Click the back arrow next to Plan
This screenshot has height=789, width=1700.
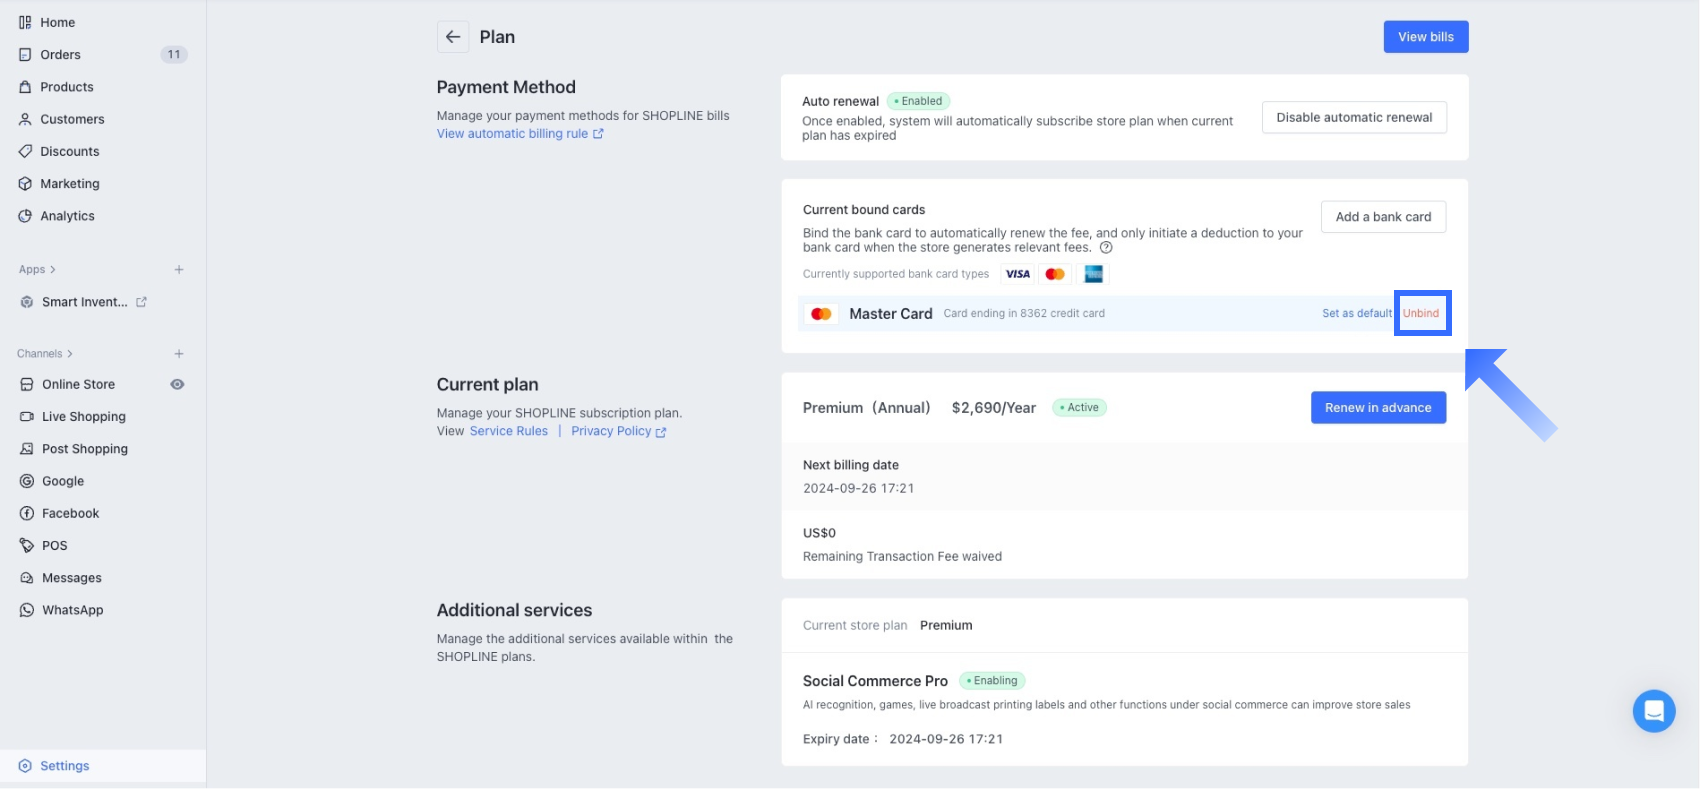[453, 37]
